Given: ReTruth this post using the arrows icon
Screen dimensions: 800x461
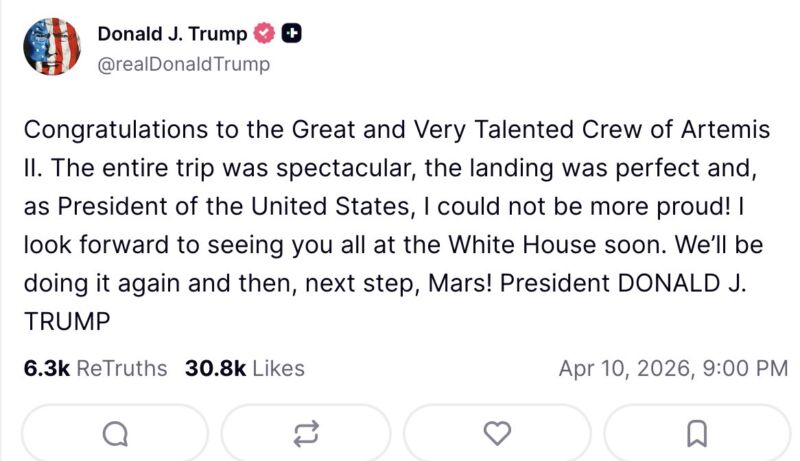Looking at the screenshot, I should (x=305, y=433).
